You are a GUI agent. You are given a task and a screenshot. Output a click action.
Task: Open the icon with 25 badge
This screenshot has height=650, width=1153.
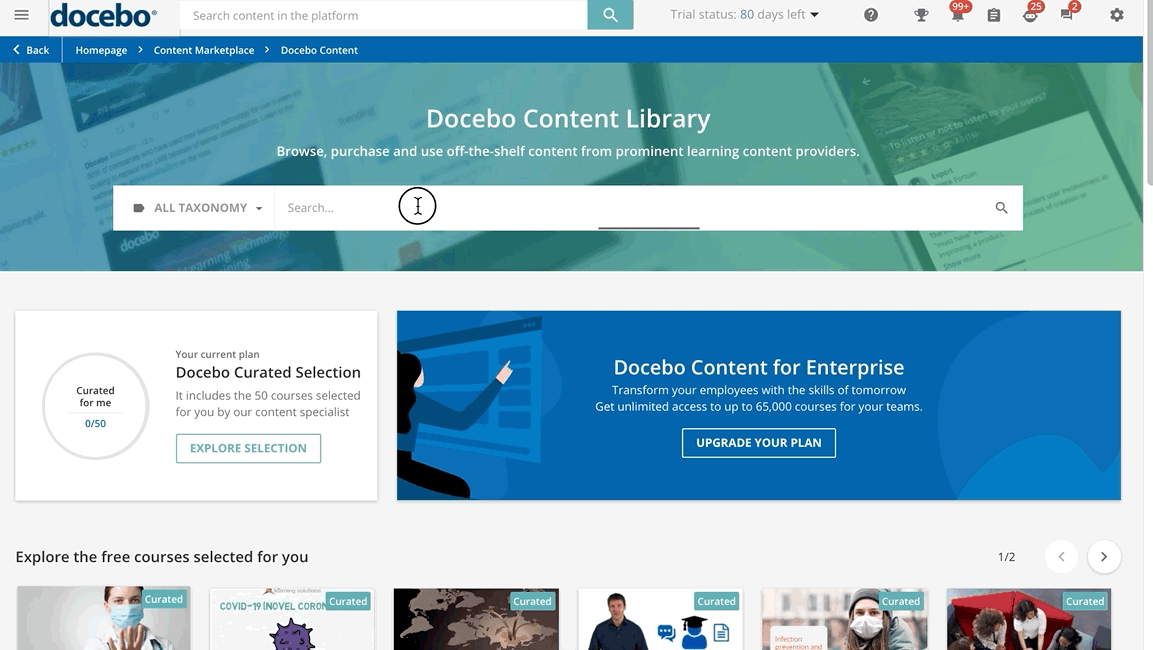(x=1030, y=15)
